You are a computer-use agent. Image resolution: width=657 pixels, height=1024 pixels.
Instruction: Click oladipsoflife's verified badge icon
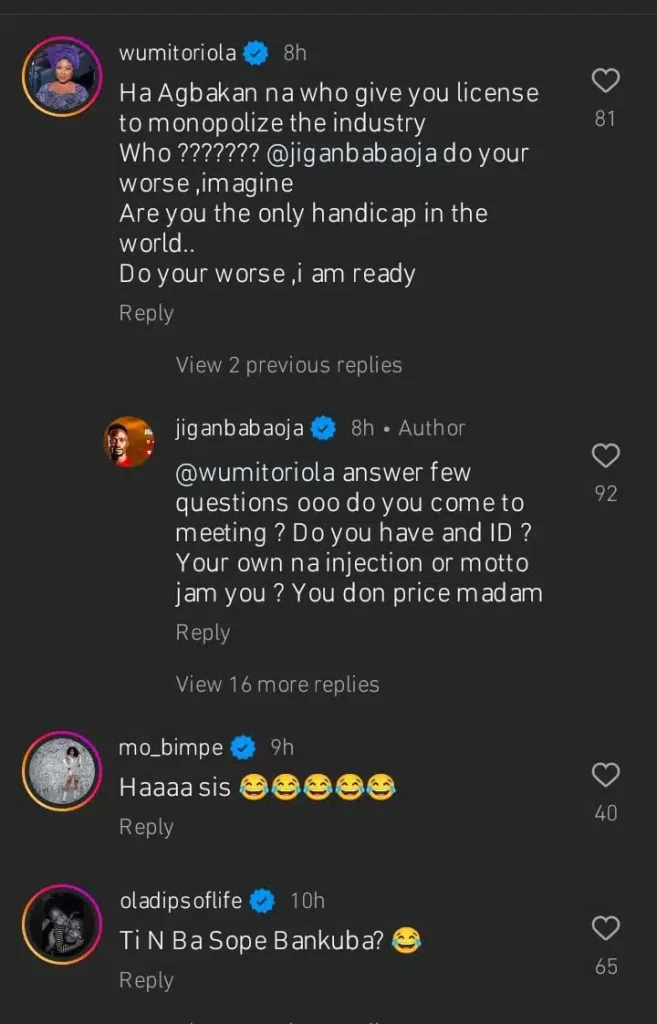[x=262, y=900]
